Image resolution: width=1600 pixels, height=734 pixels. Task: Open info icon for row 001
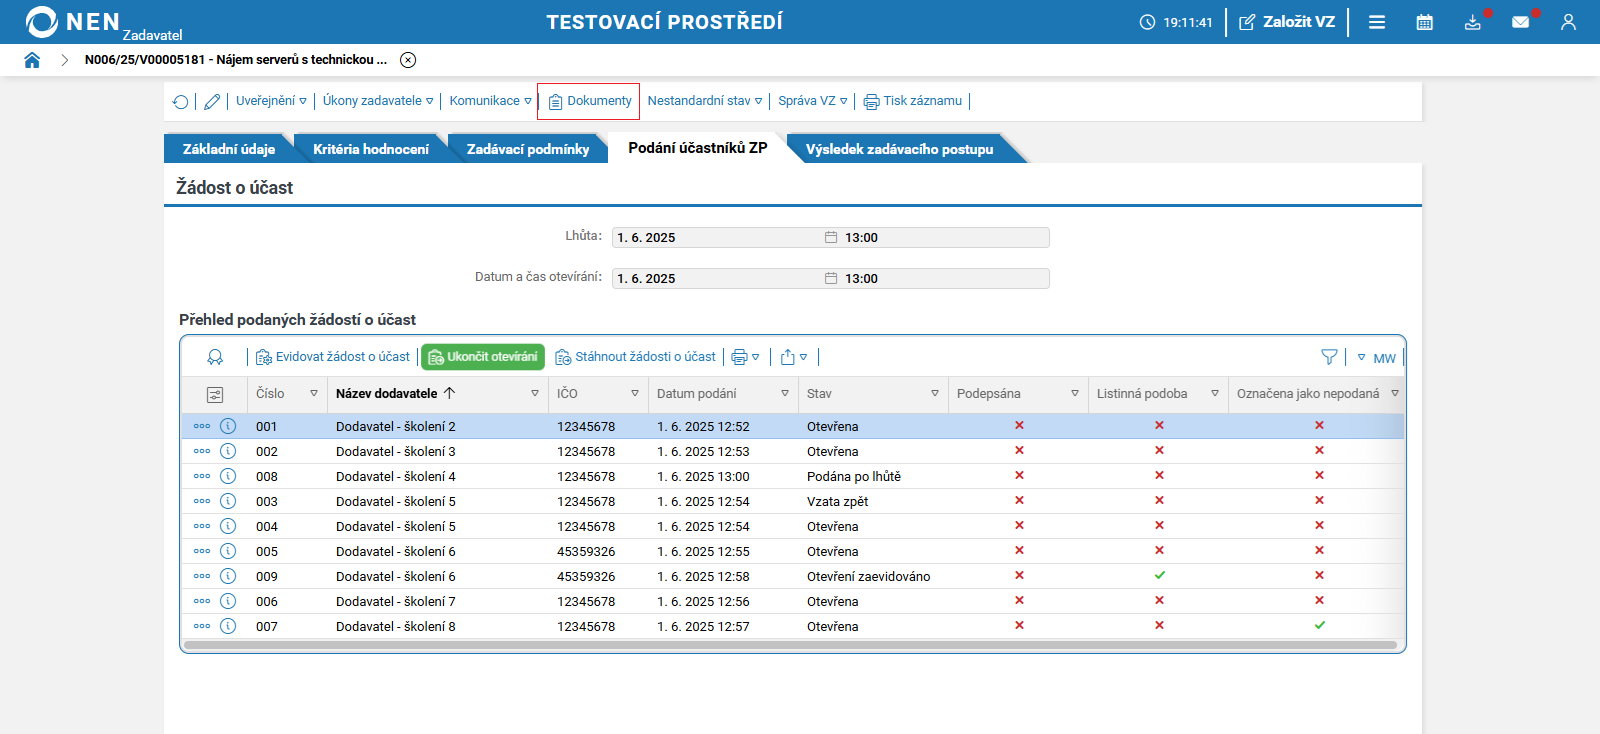pyautogui.click(x=228, y=426)
